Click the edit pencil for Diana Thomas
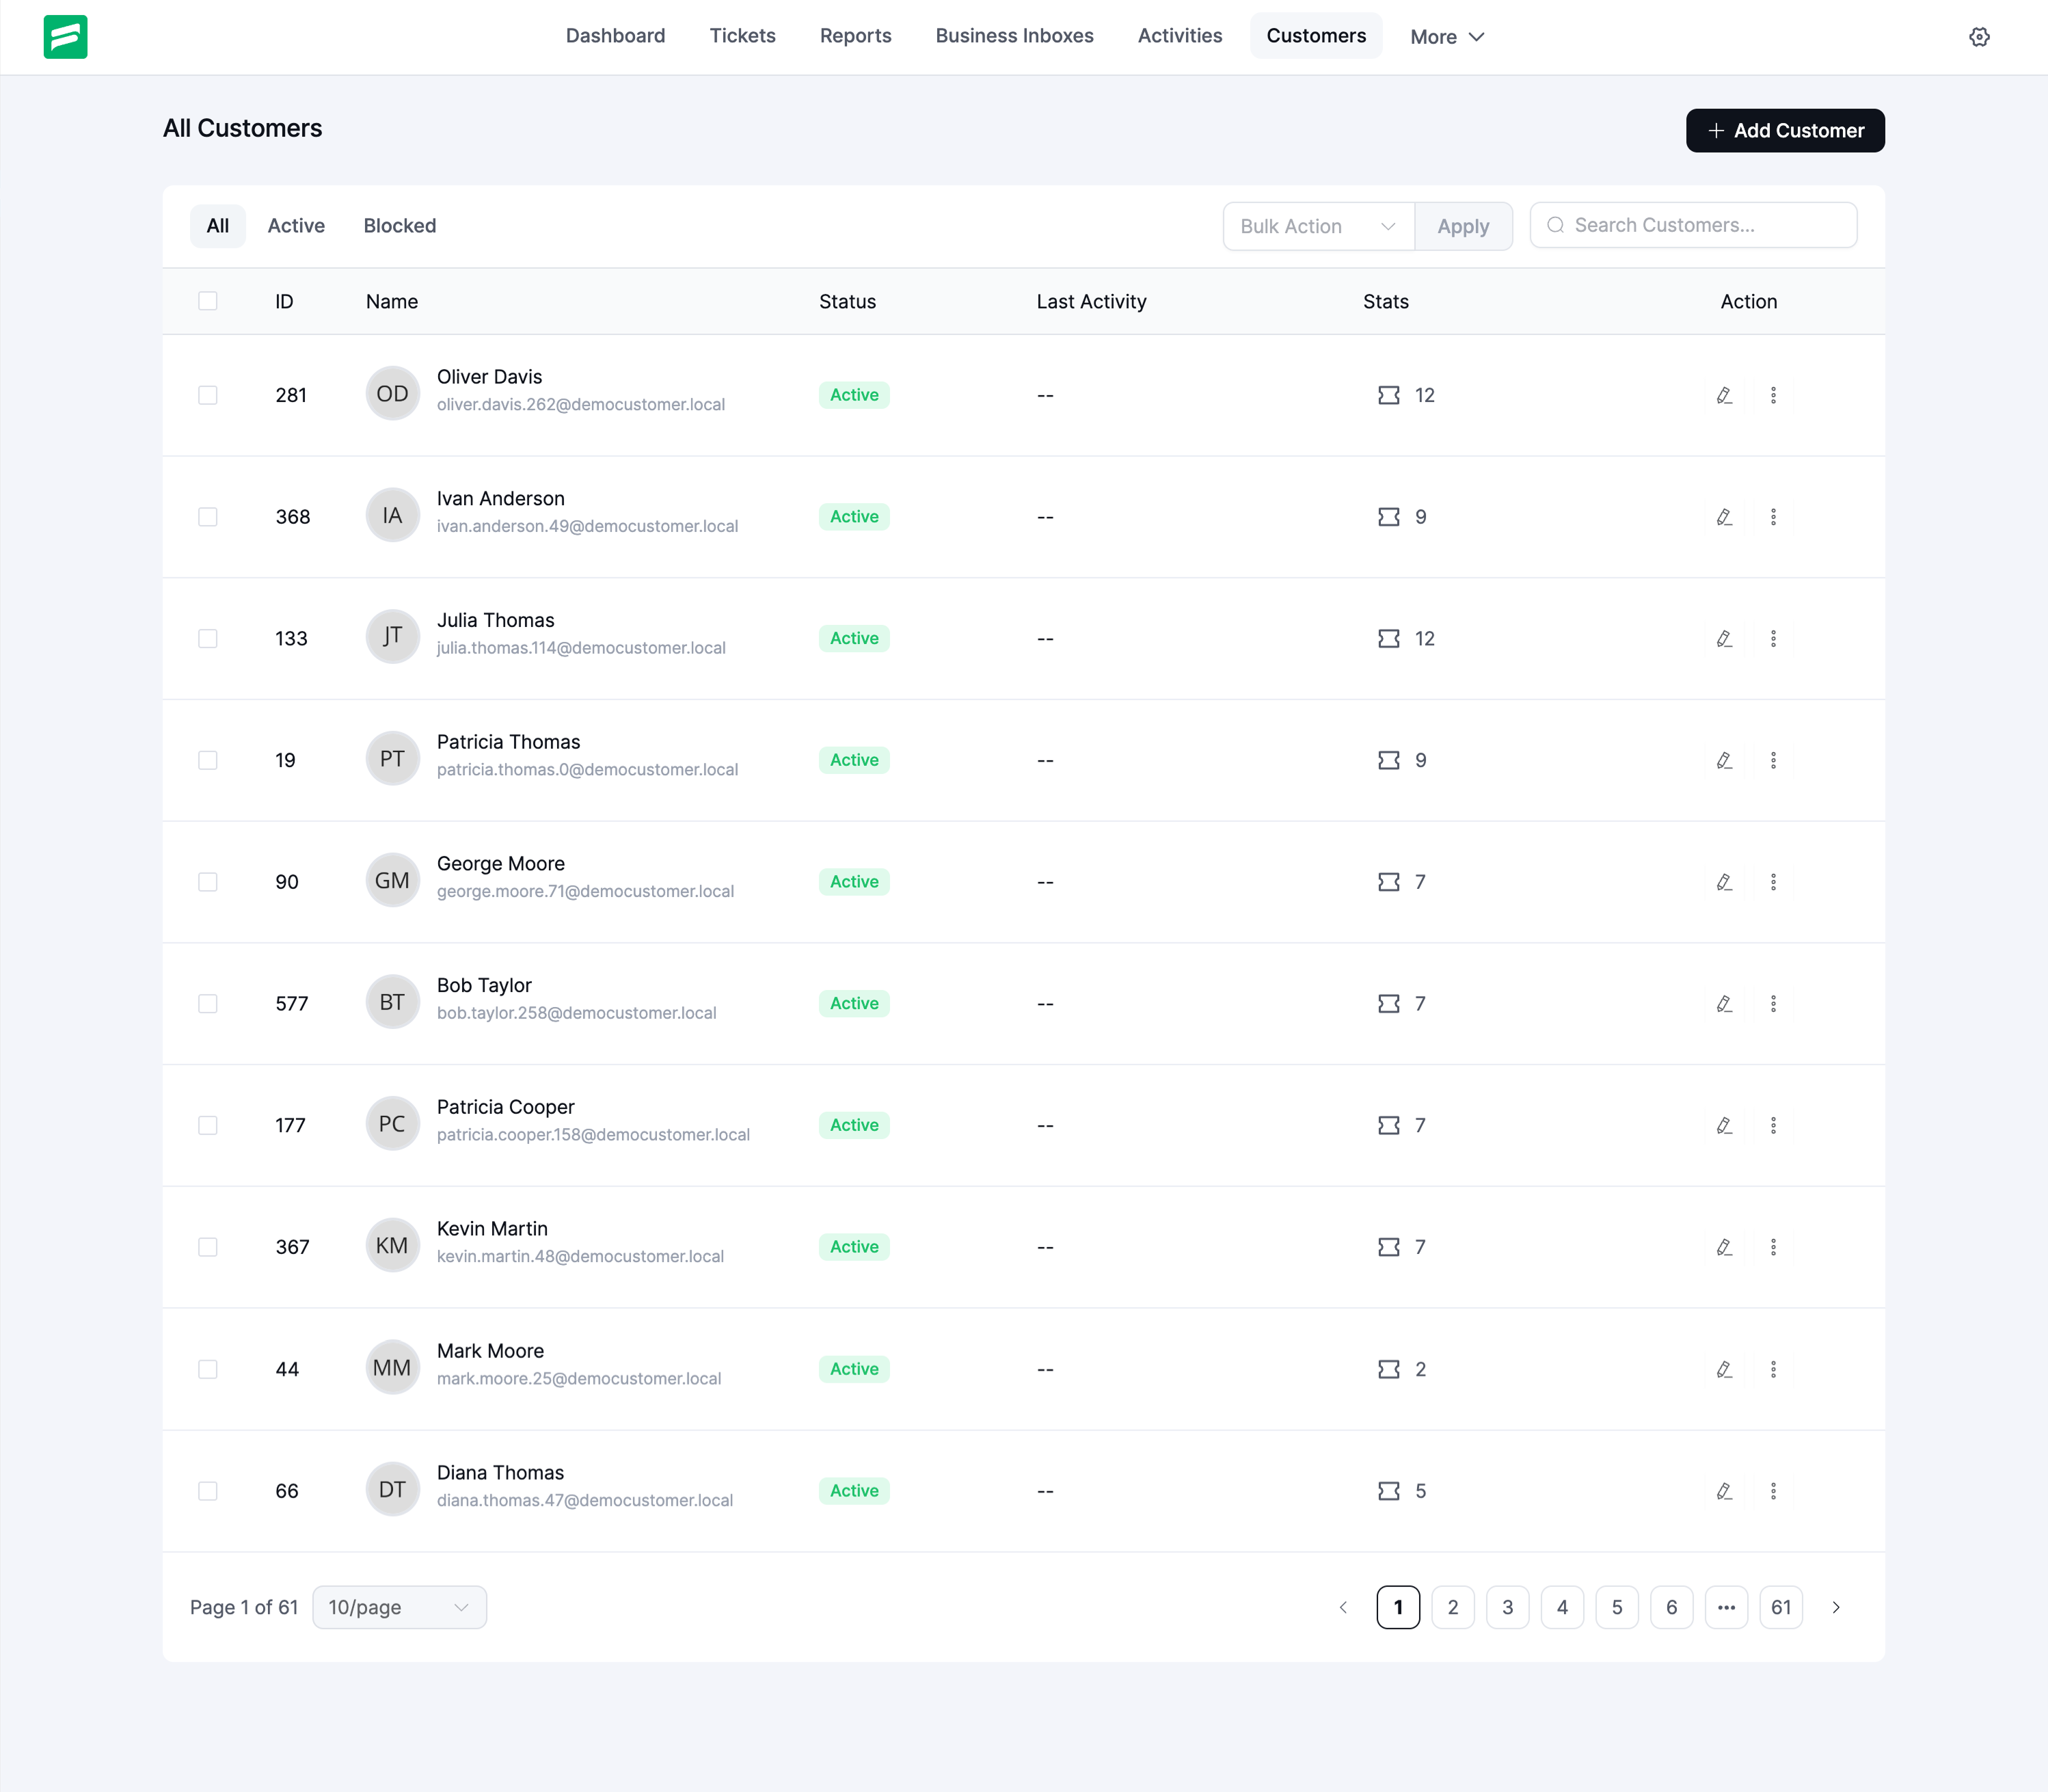This screenshot has height=1792, width=2048. (x=1724, y=1491)
